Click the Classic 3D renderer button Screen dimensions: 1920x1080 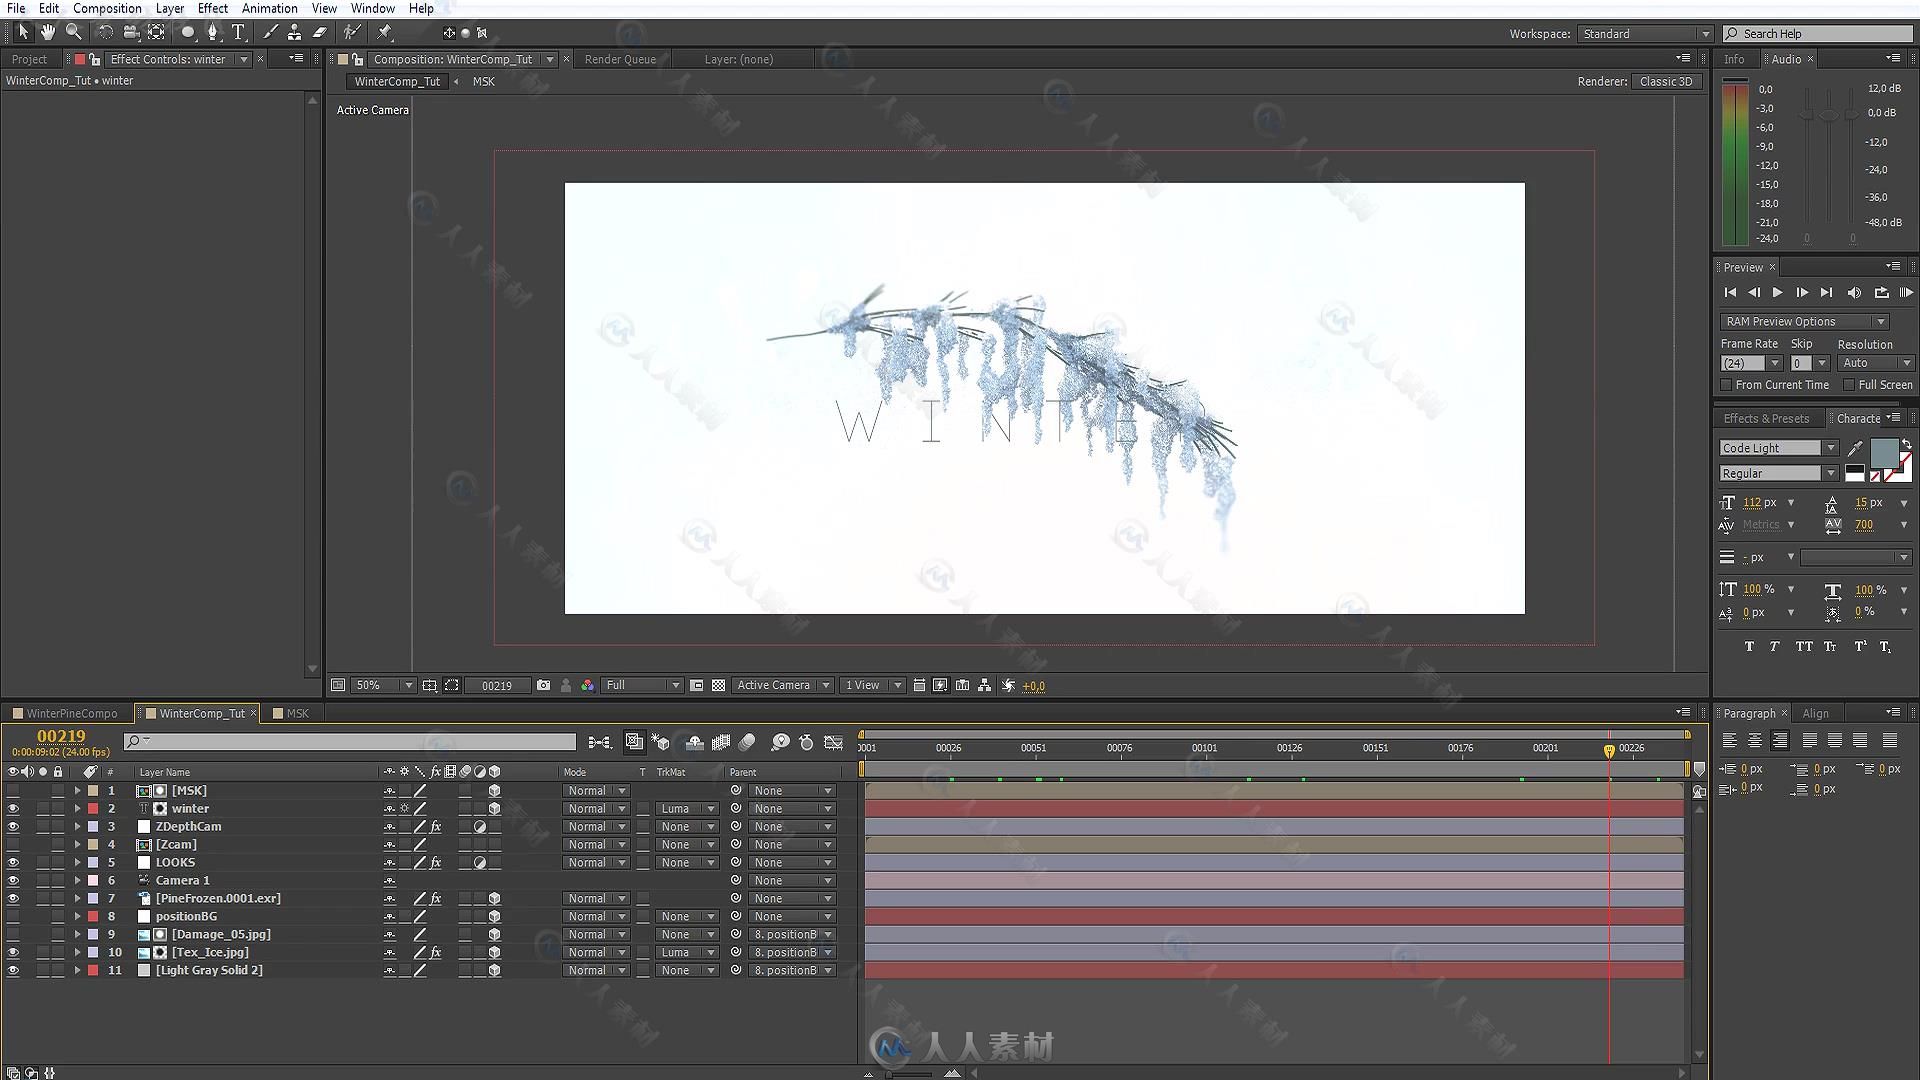[1667, 82]
